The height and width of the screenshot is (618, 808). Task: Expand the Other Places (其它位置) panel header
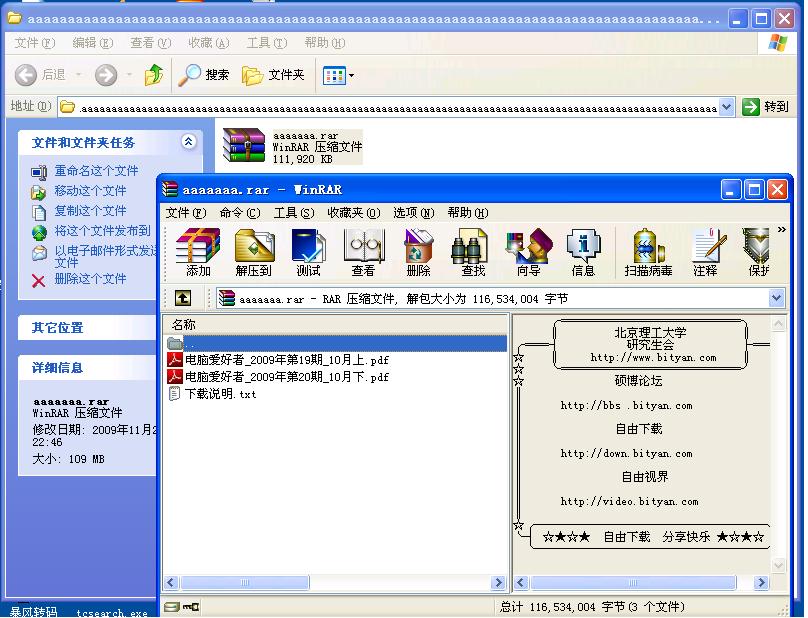87,328
